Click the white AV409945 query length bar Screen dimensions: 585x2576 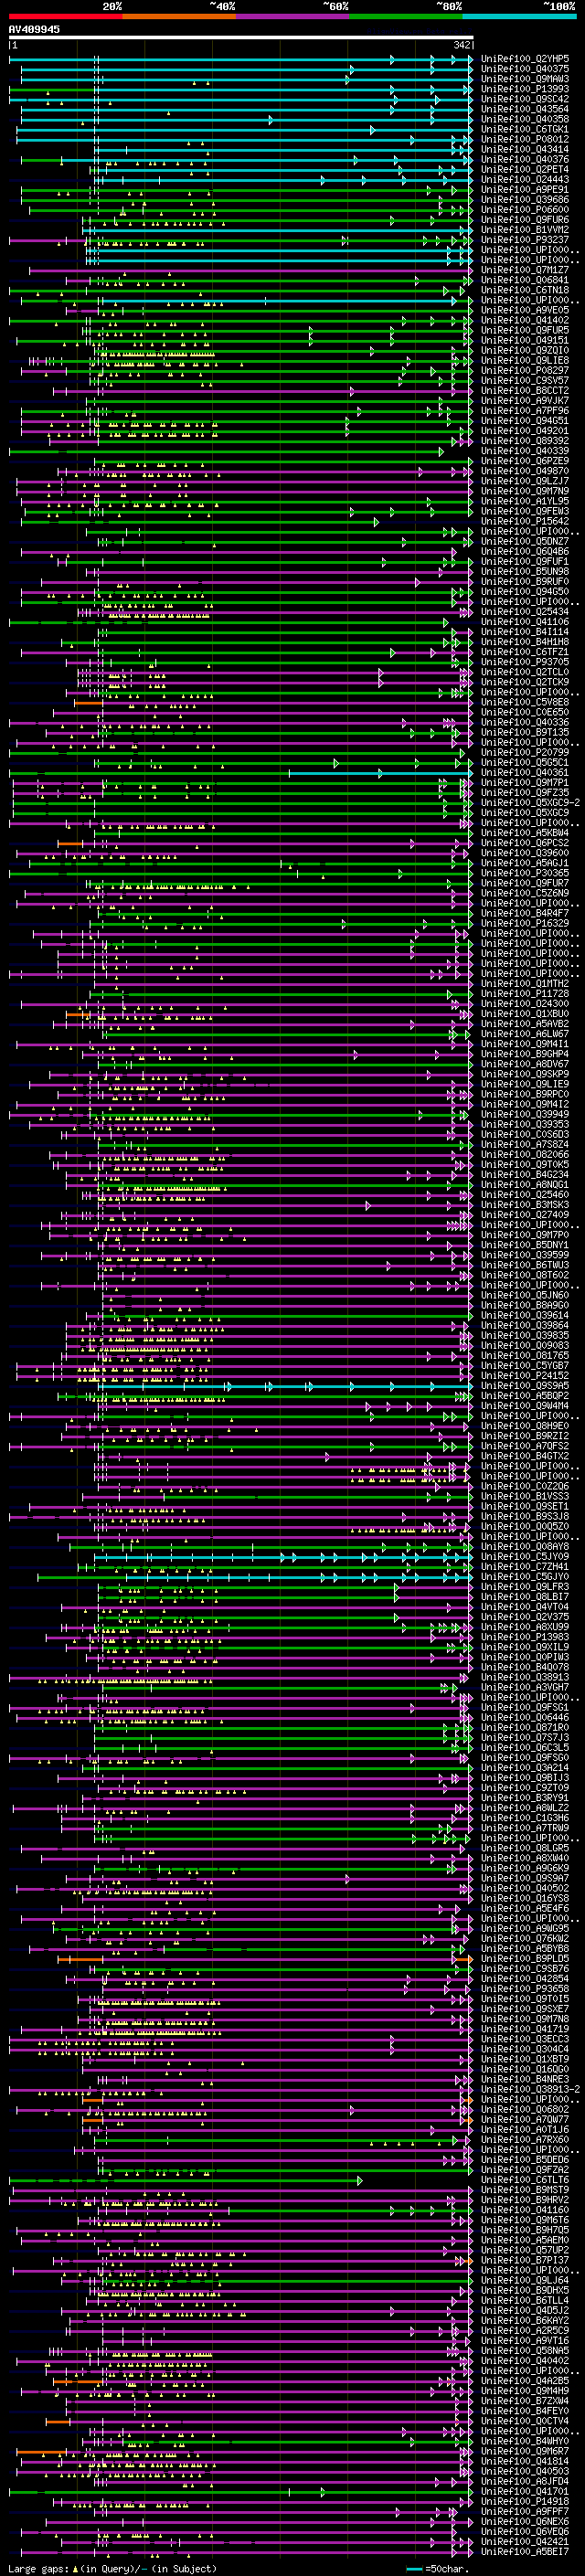(241, 38)
